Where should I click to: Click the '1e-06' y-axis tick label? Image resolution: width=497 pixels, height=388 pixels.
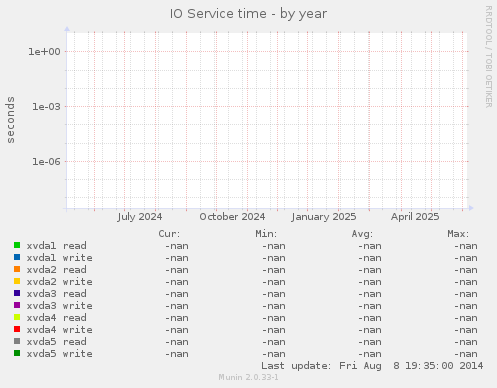click(x=46, y=162)
